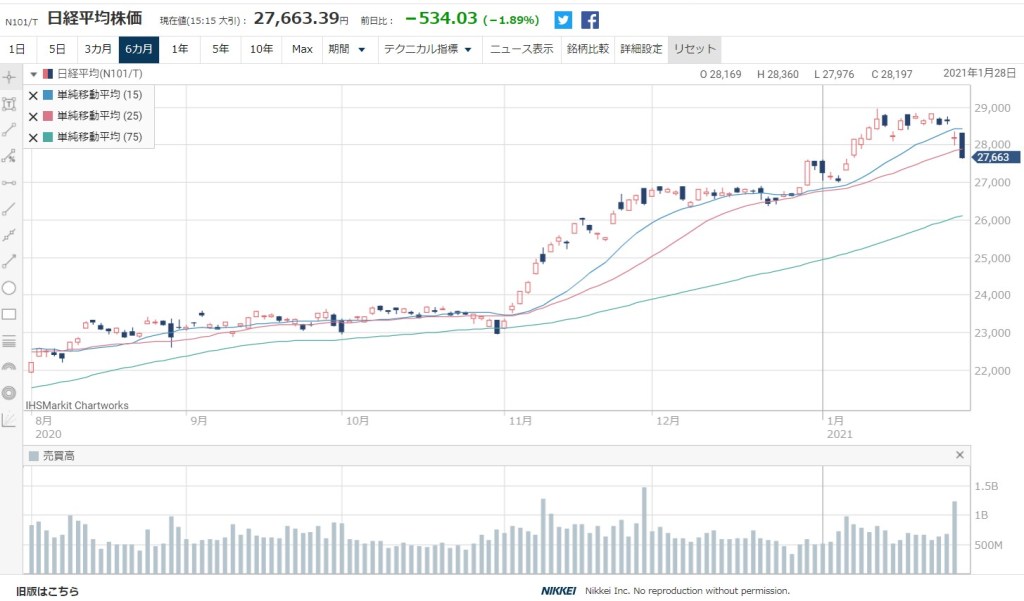This screenshot has width=1024, height=601.
Task: Remove the 15-day simple moving average
Action: pyautogui.click(x=33, y=95)
